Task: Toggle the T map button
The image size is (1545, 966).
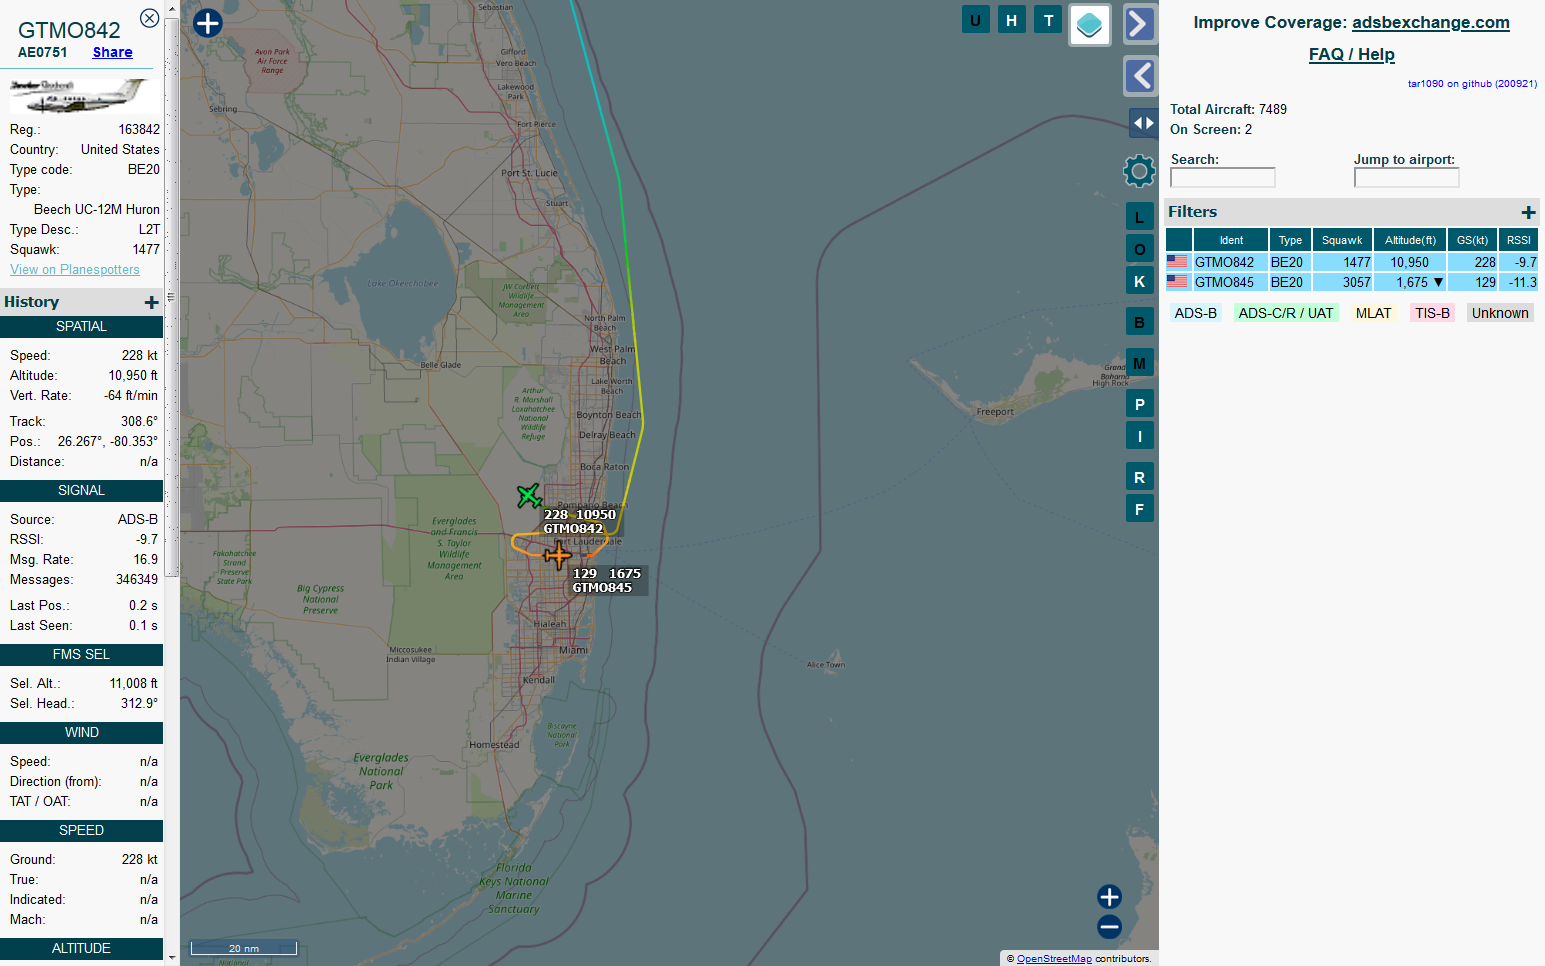Action: pos(1048,20)
